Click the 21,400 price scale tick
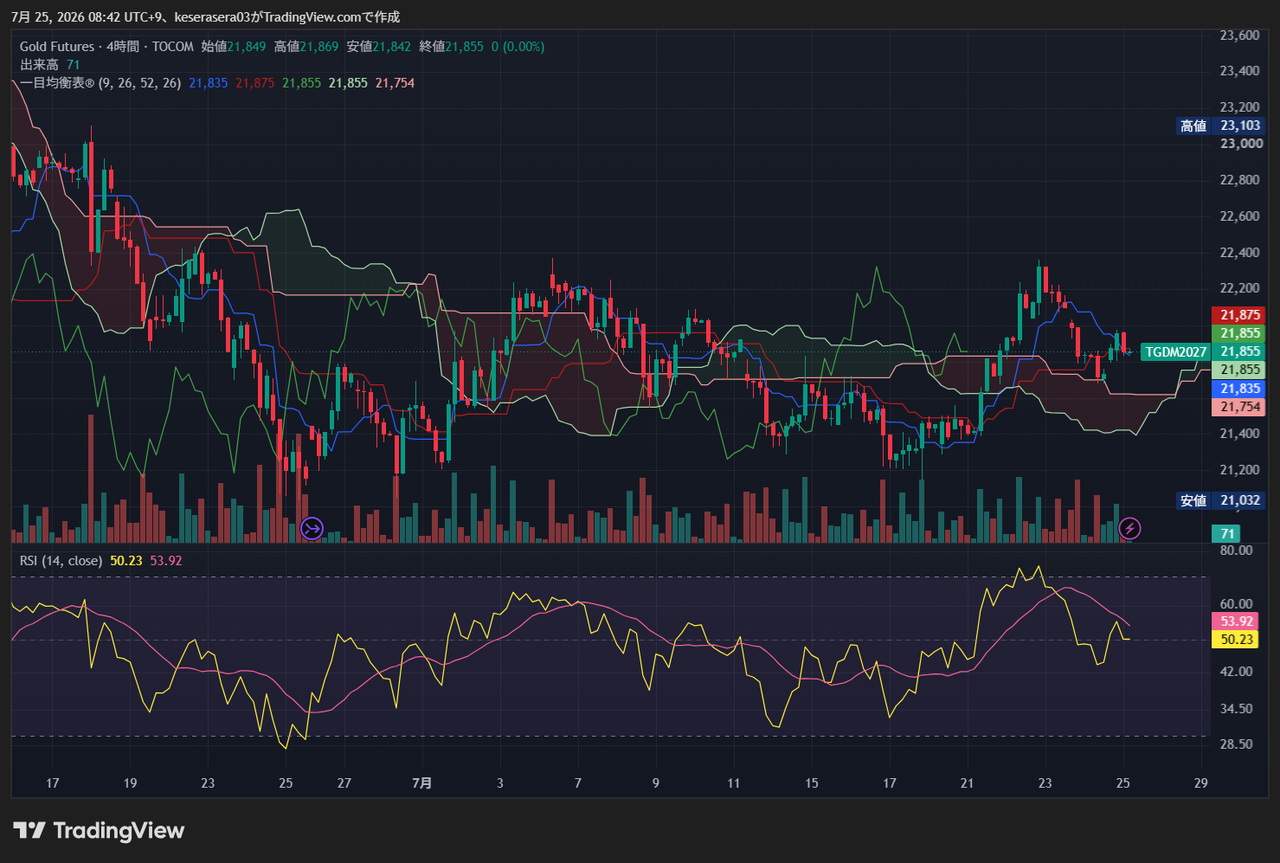This screenshot has height=863, width=1280. click(1240, 434)
